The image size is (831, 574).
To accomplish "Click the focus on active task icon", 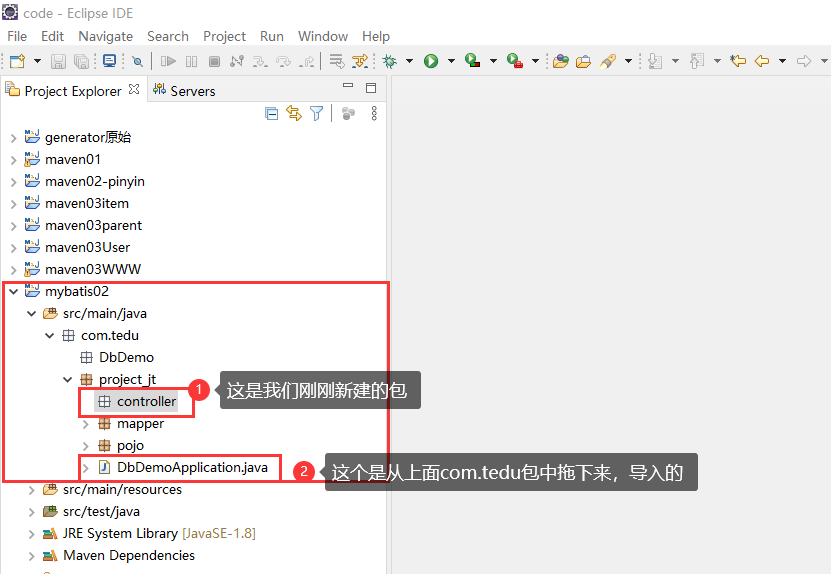I will point(348,113).
